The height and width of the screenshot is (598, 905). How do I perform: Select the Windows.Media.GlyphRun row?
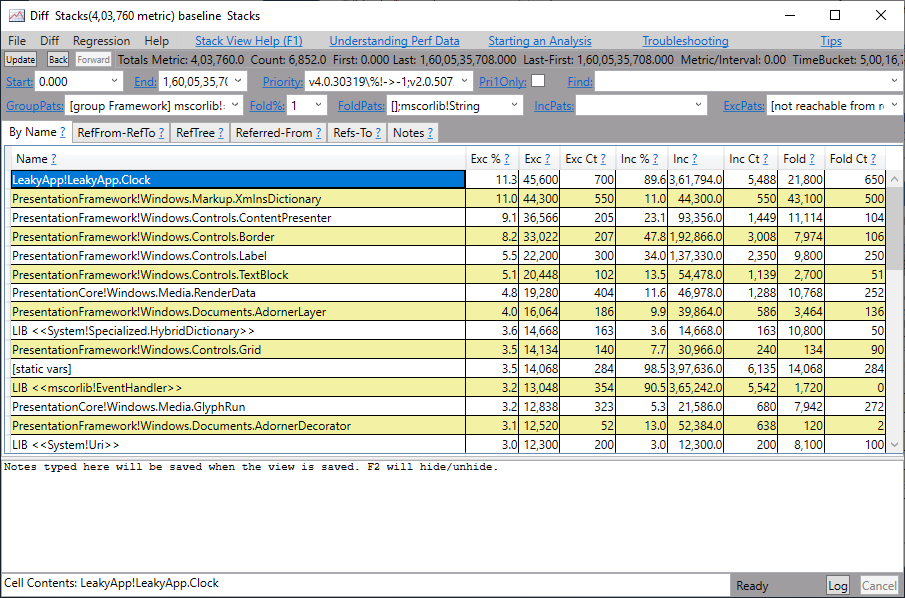[448, 406]
